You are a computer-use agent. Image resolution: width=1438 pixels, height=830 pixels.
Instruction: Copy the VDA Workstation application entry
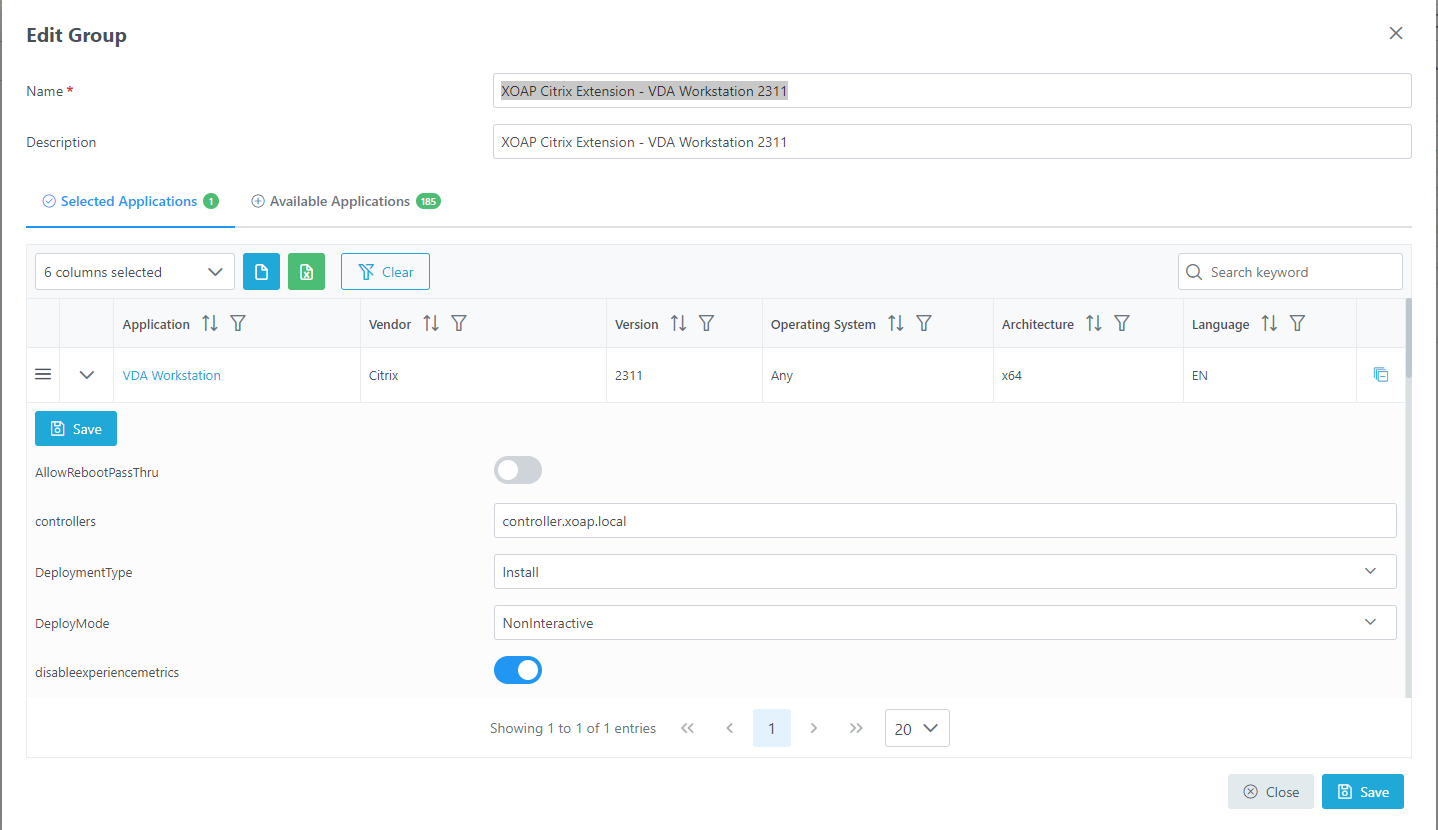[1381, 374]
